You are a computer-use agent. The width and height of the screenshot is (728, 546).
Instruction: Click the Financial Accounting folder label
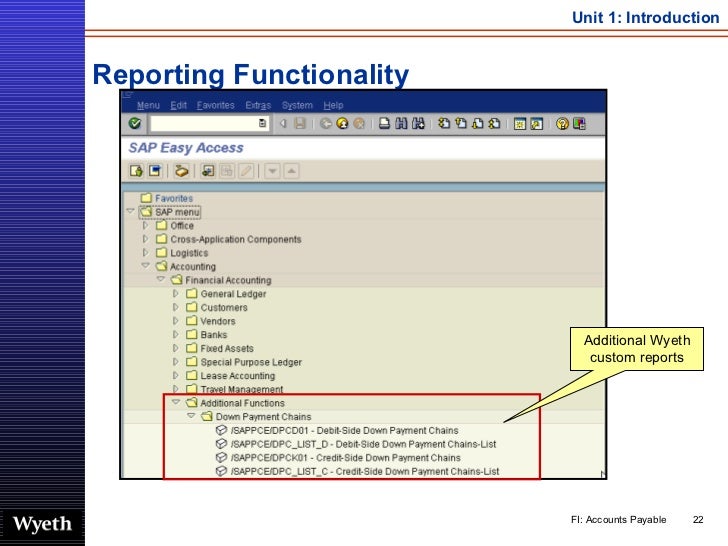pyautogui.click(x=228, y=280)
